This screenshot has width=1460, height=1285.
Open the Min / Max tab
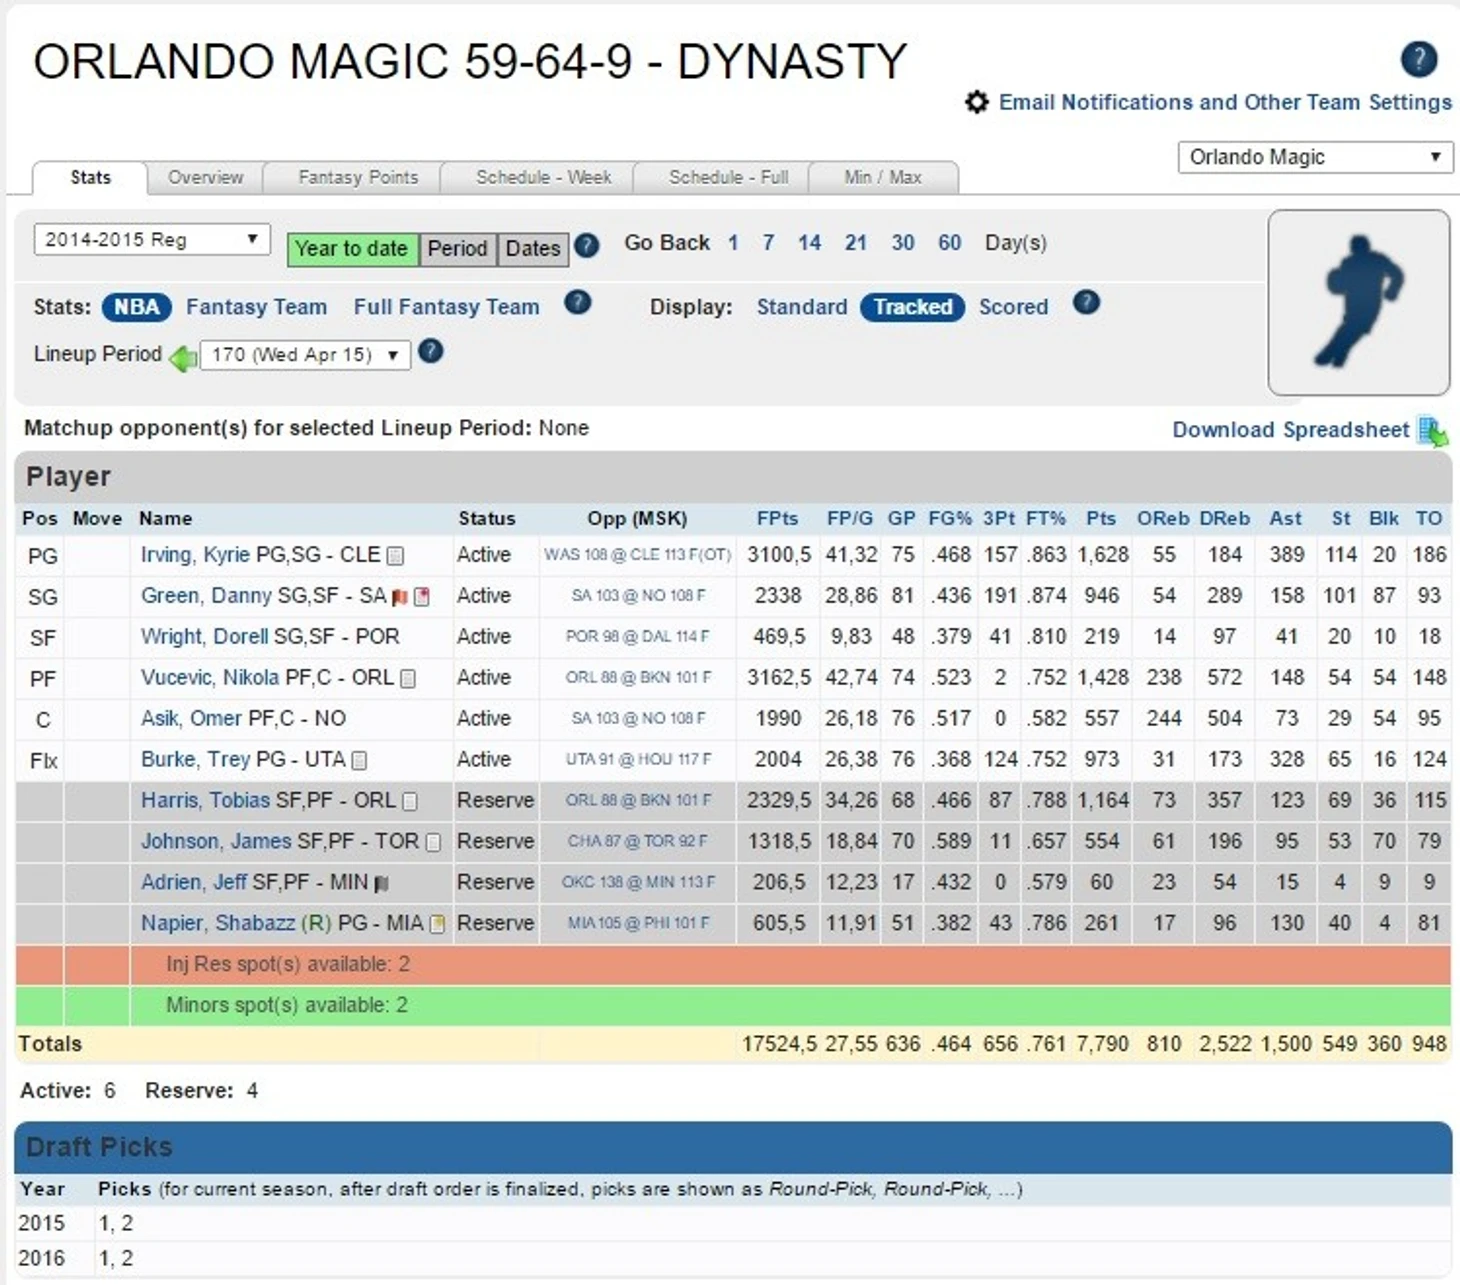(x=883, y=177)
